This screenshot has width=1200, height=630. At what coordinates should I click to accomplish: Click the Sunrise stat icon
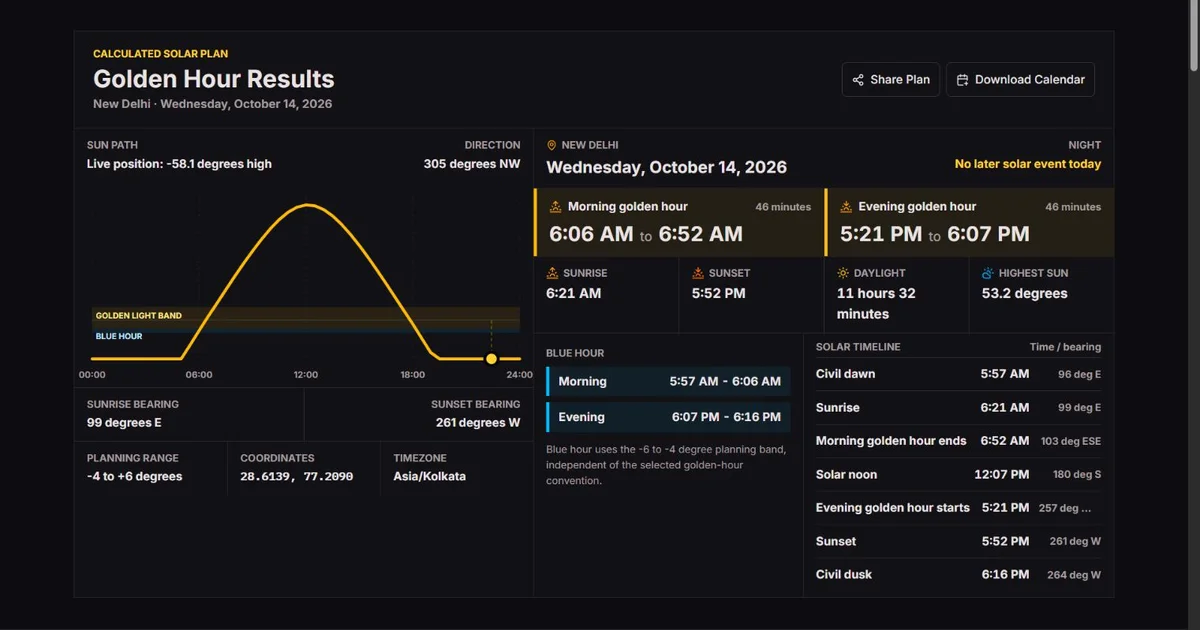coord(552,273)
